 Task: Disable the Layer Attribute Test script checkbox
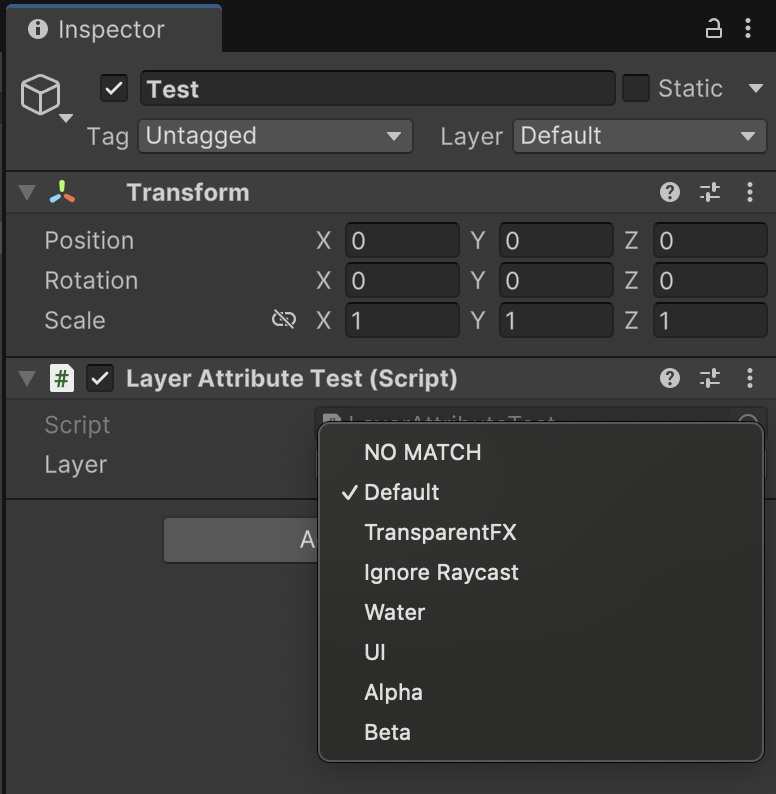100,378
